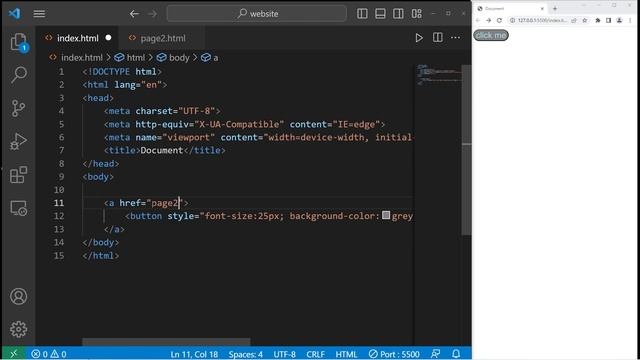Run the file with the play icon

[419, 38]
